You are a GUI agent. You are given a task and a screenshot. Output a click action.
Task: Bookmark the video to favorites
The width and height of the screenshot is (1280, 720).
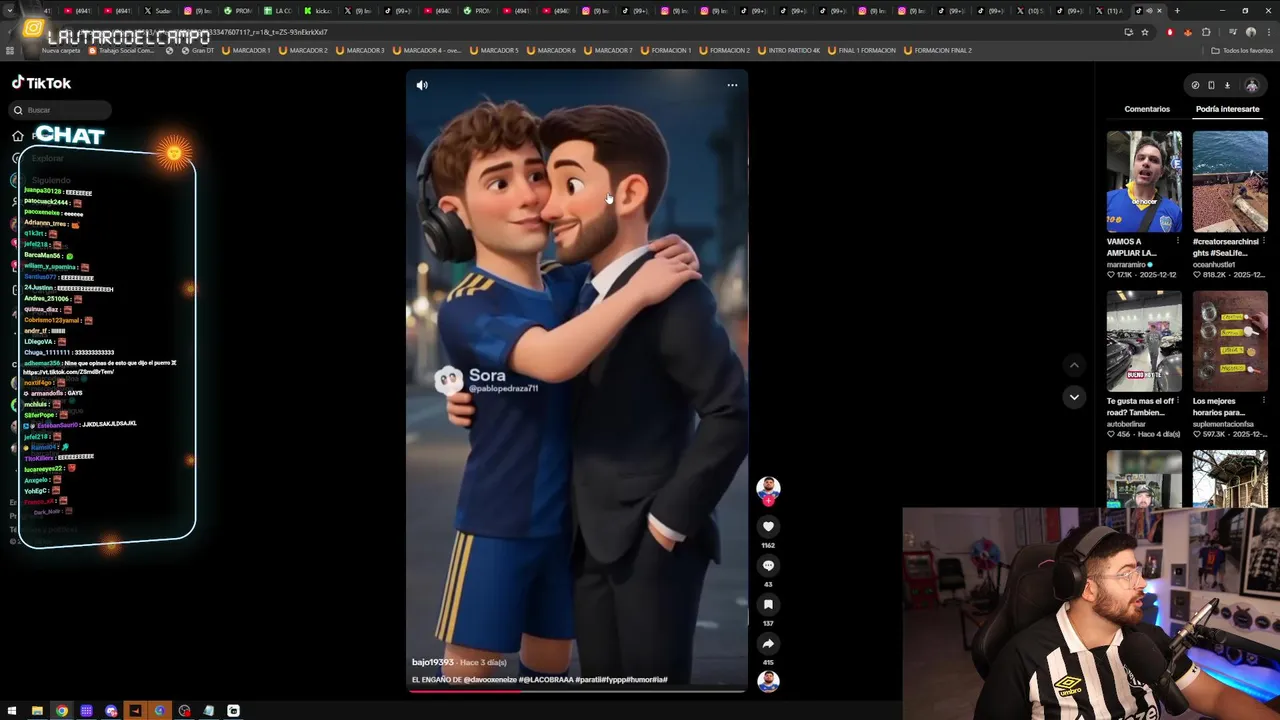coord(768,604)
